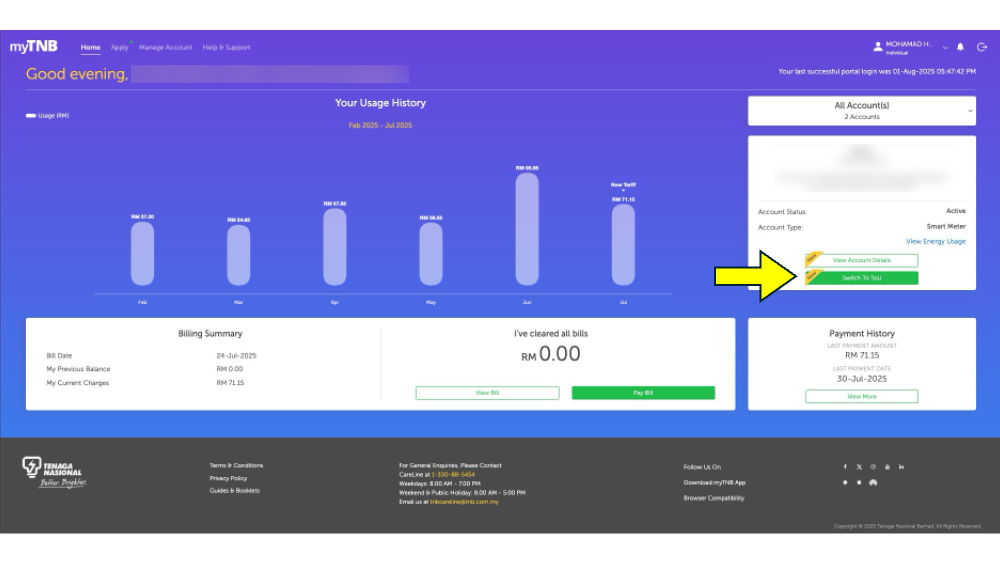Expand the user profile chevron menu
The height and width of the screenshot is (563, 1000).
(x=945, y=47)
